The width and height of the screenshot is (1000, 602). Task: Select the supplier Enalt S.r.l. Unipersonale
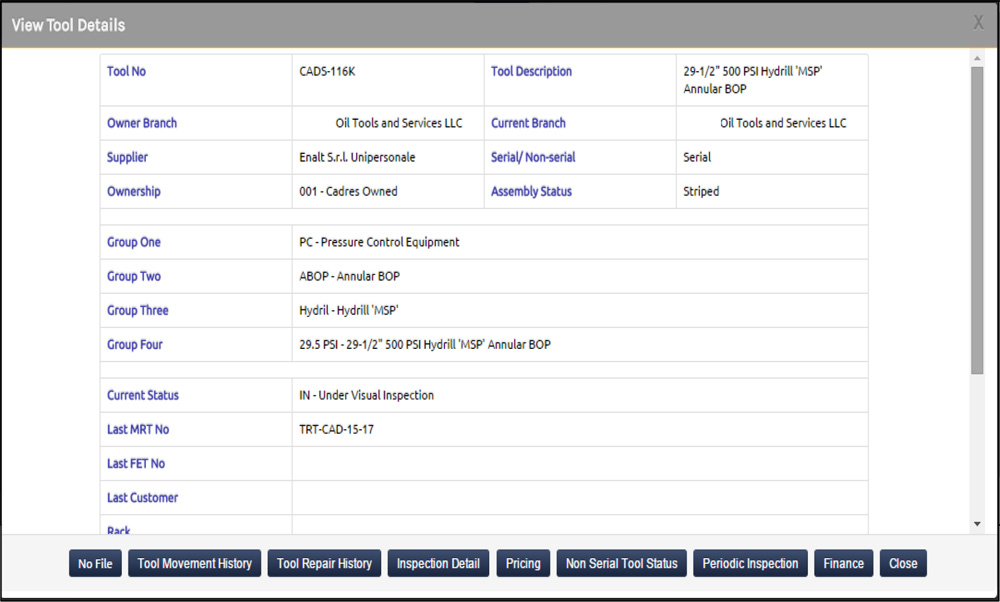357,157
